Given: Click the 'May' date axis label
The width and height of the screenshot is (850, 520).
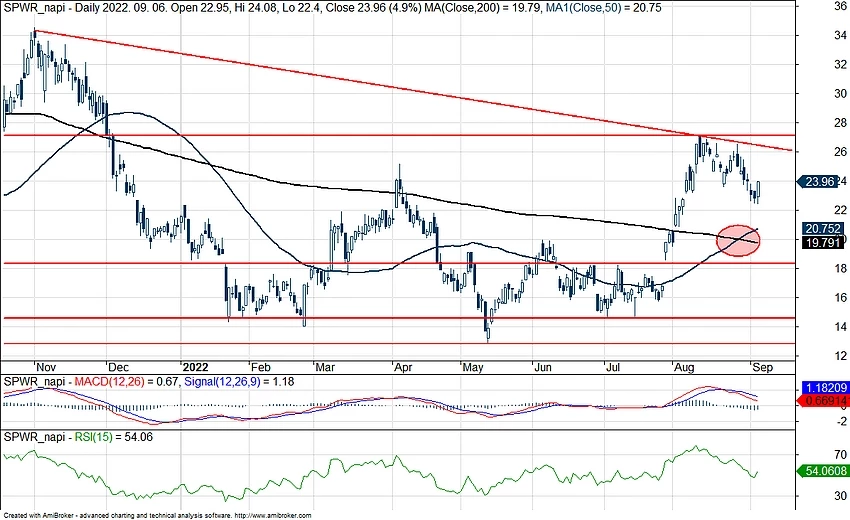Looking at the screenshot, I should click(x=473, y=367).
